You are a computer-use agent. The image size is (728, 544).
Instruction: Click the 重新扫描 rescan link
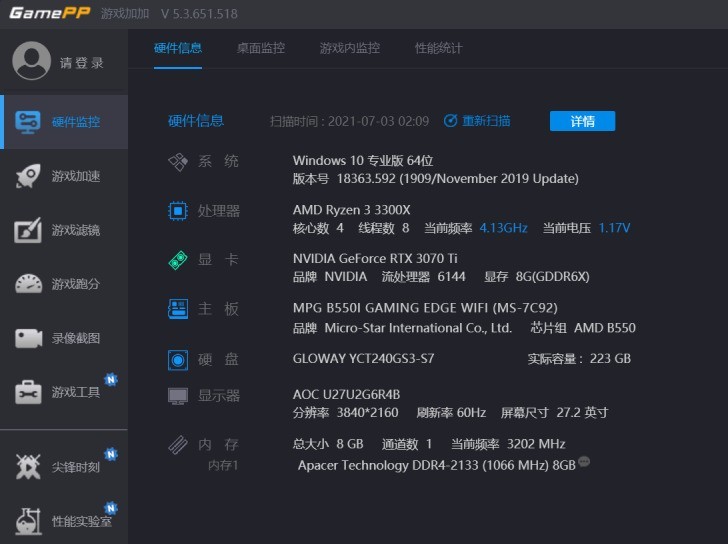[486, 121]
